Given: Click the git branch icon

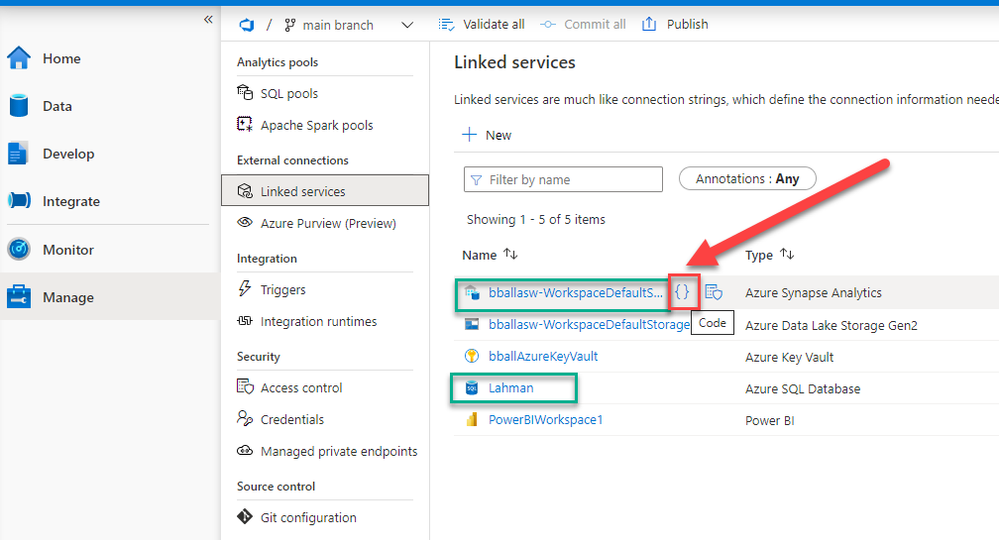Looking at the screenshot, I should 290,25.
